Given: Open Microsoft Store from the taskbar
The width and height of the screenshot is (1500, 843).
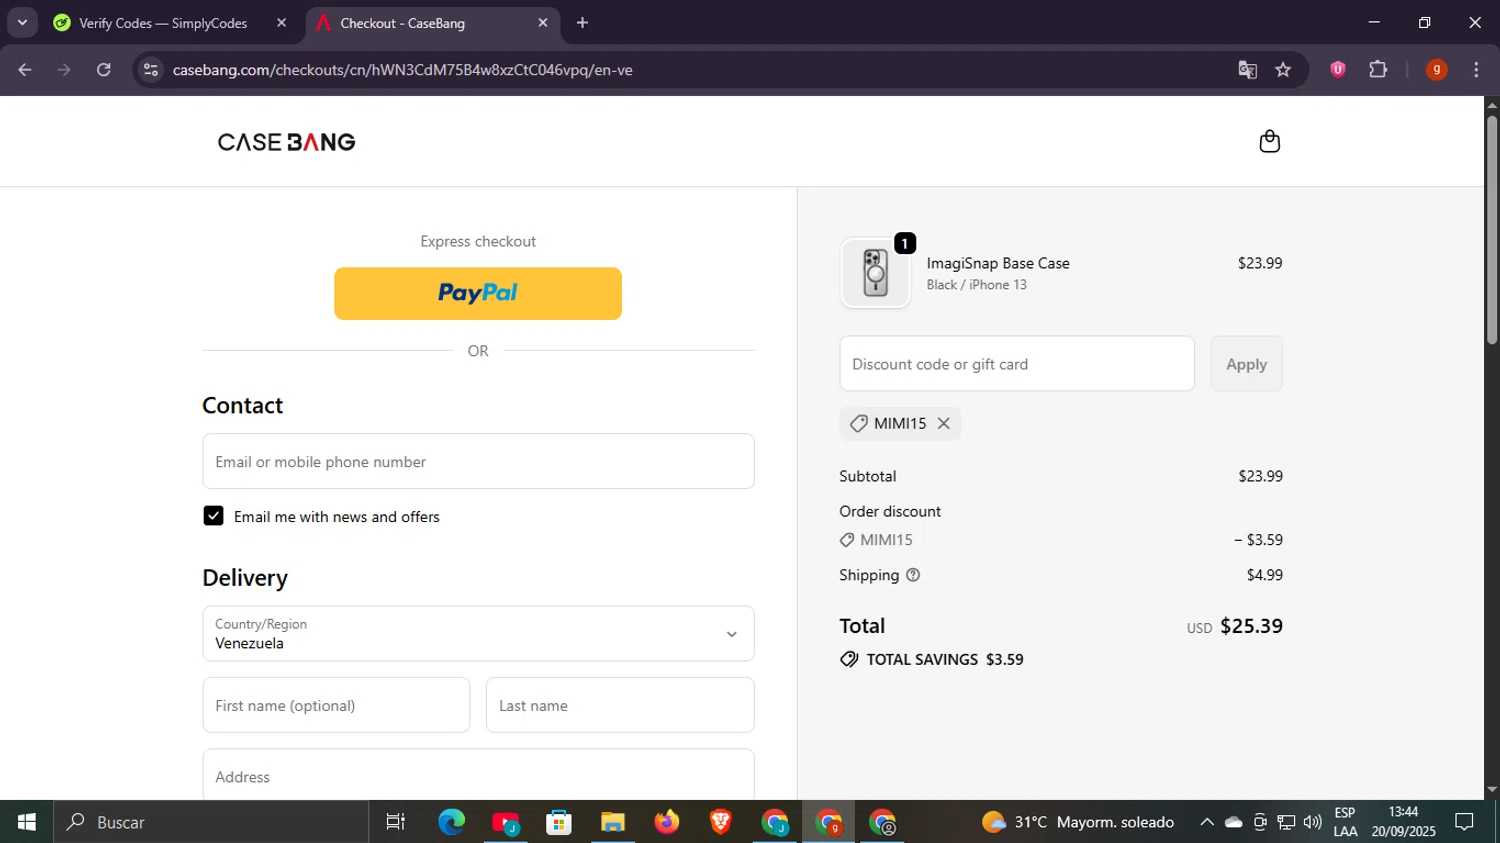Looking at the screenshot, I should [x=559, y=822].
